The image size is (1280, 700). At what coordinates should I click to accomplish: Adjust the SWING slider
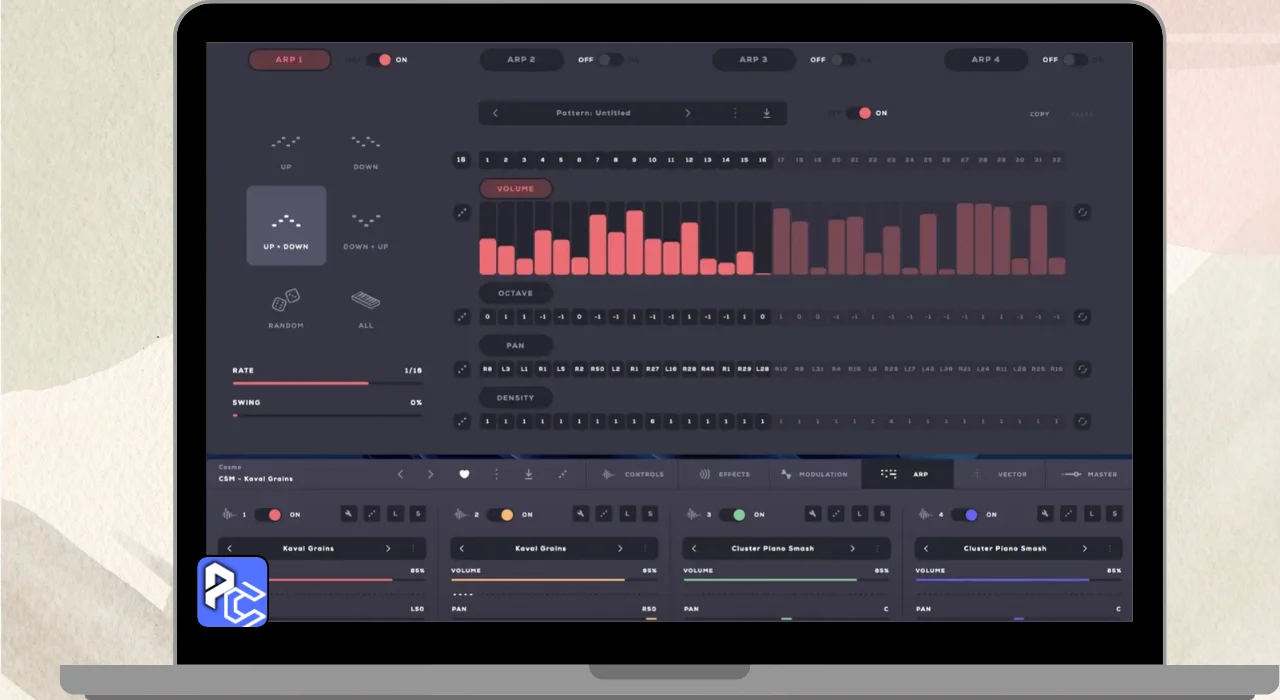pyautogui.click(x=327, y=415)
